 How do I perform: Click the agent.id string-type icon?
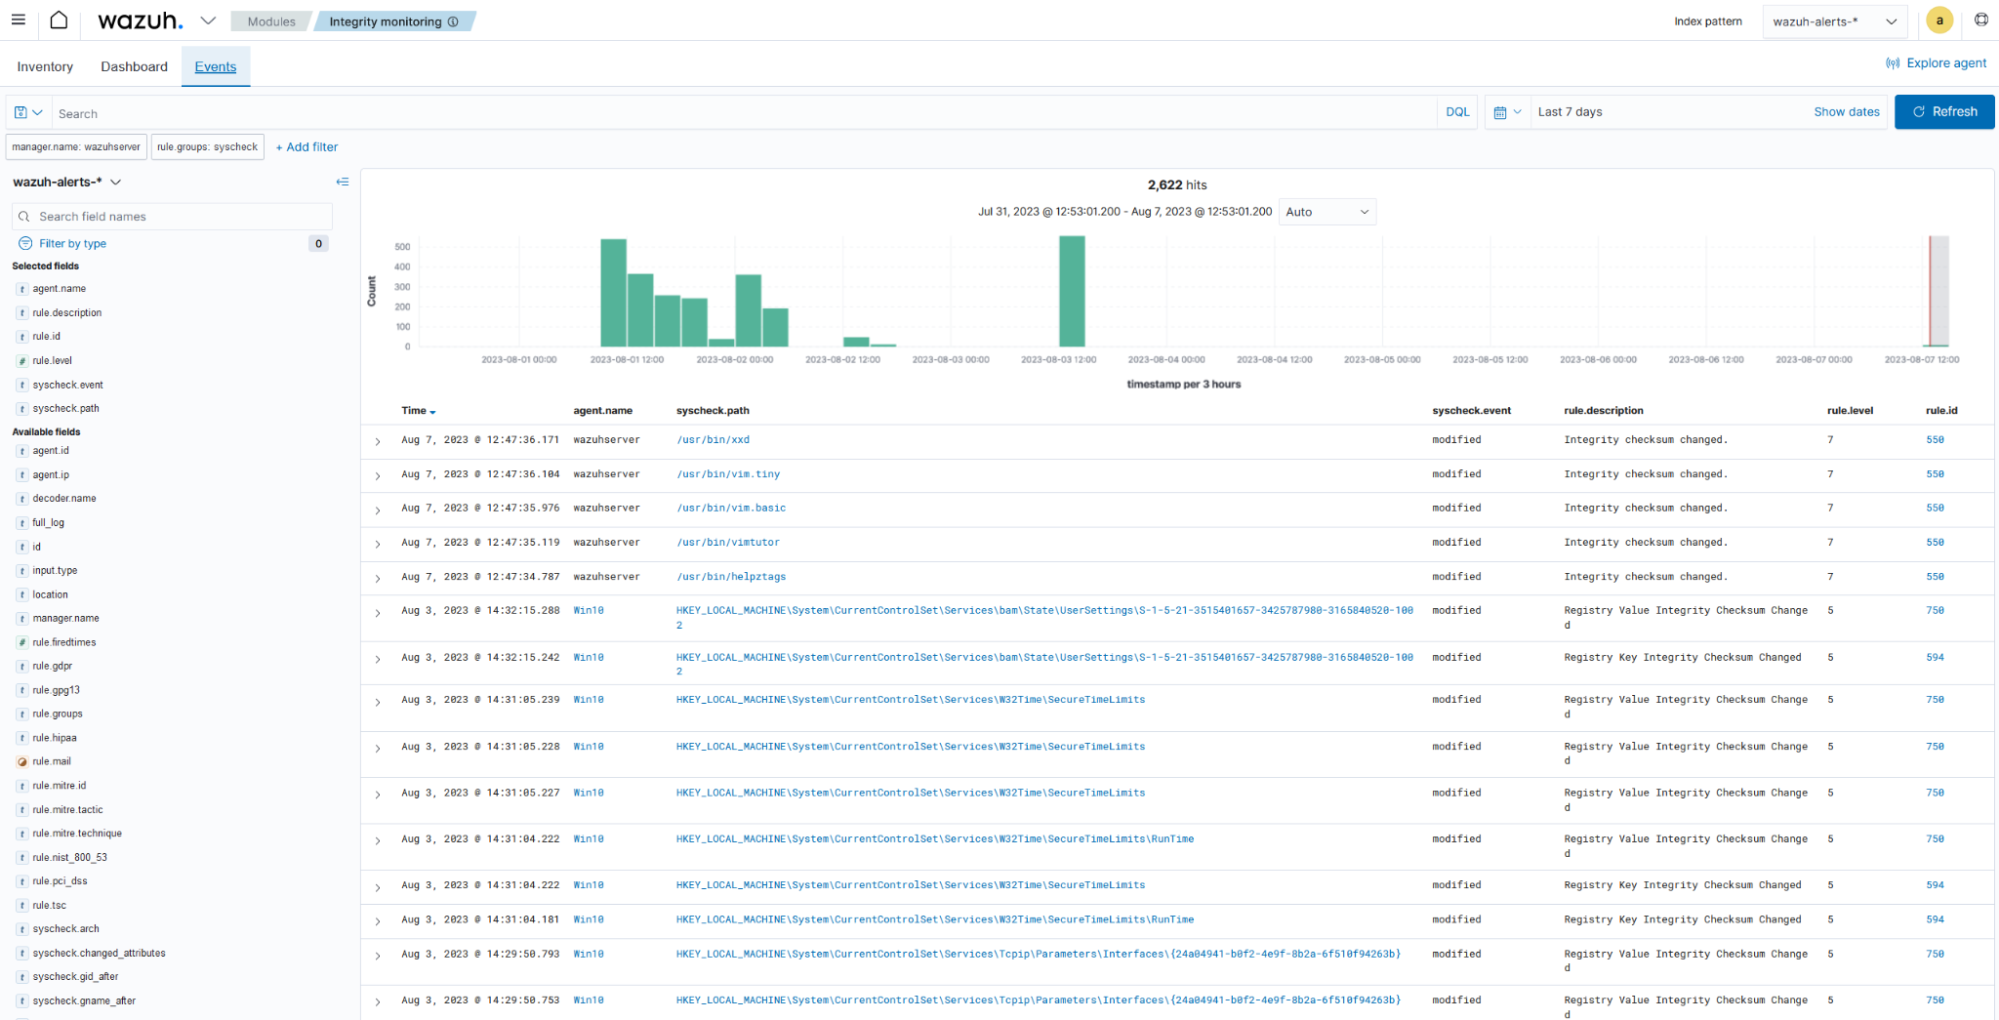[22, 451]
